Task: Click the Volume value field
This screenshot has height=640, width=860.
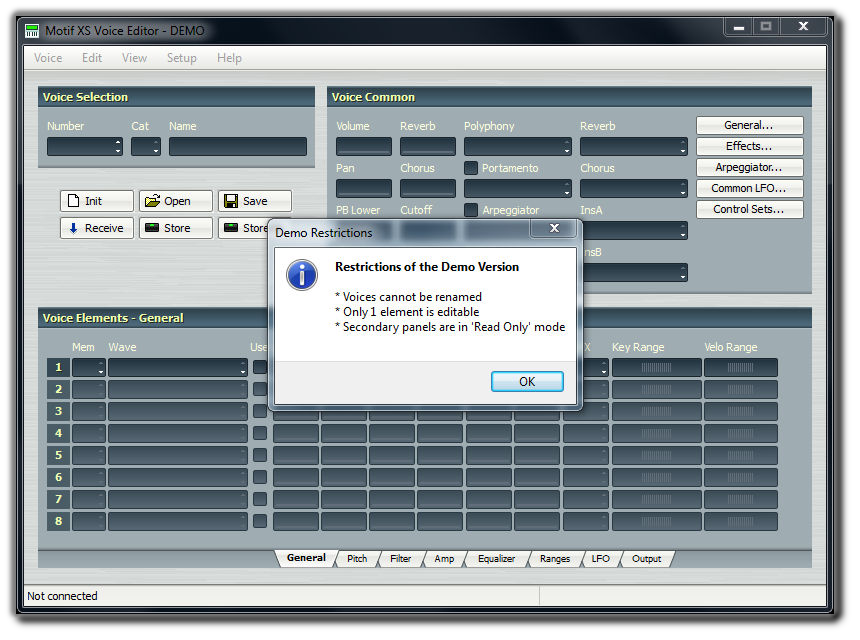Action: tap(364, 146)
